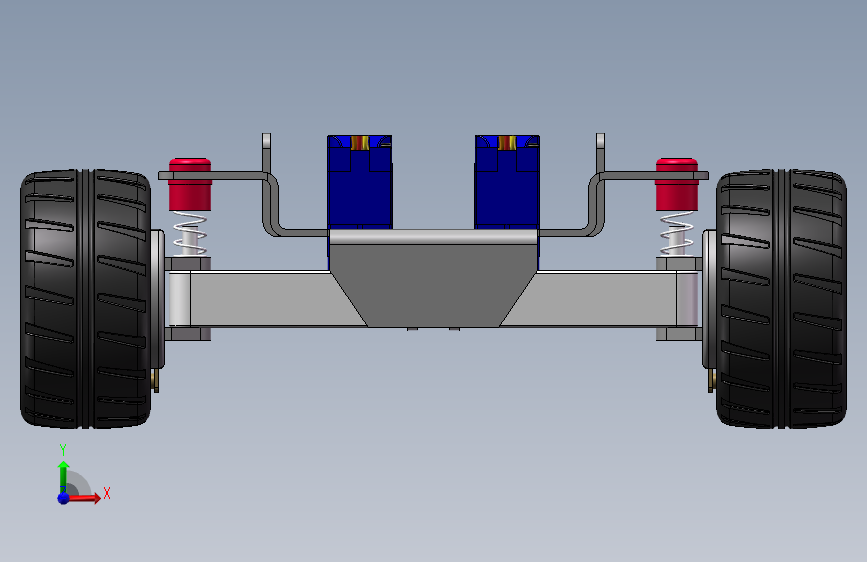867x562 pixels.
Task: Select the left coil spring
Action: 190,234
